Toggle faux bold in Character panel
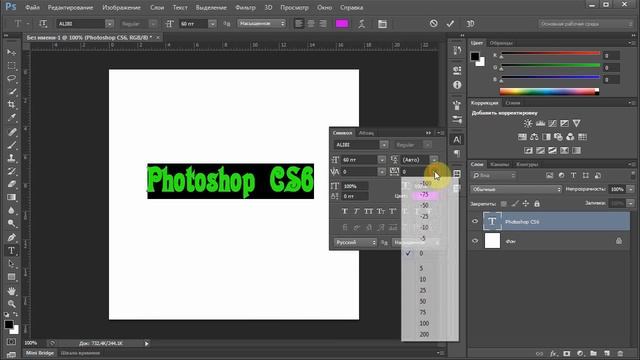Image resolution: width=640 pixels, height=360 pixels. [x=344, y=211]
